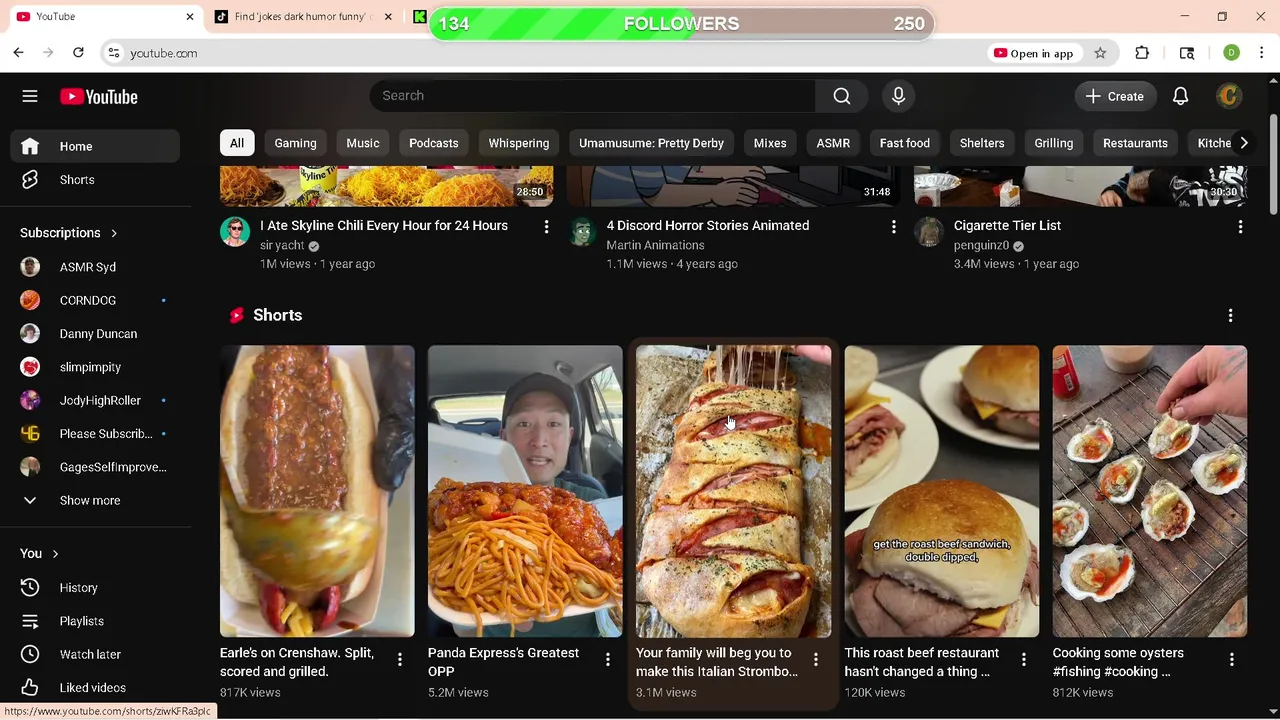Image resolution: width=1280 pixels, height=720 pixels.
Task: Open the browser extensions puzzle icon
Action: pyautogui.click(x=1142, y=53)
